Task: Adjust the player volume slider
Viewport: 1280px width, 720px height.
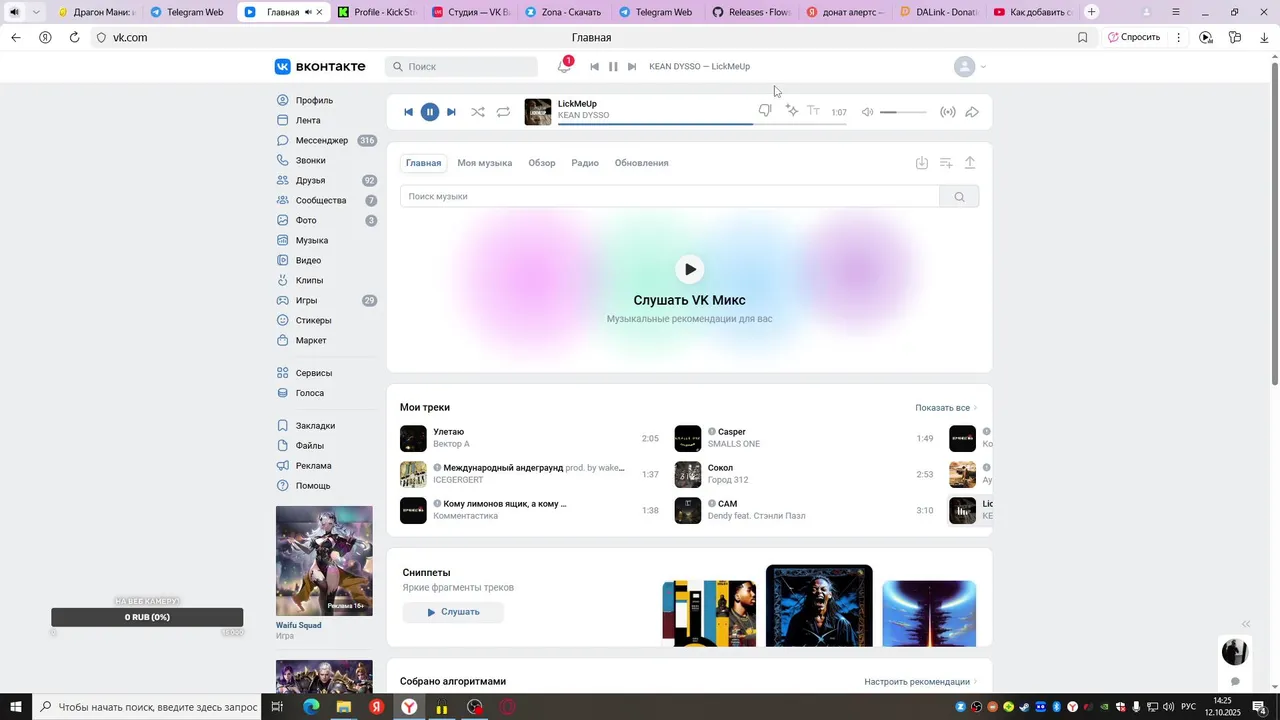Action: click(x=903, y=112)
